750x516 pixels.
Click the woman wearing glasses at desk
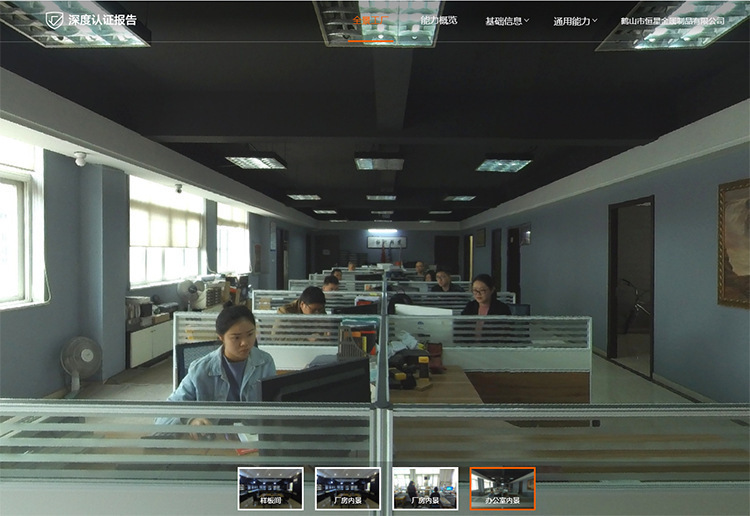coord(484,296)
